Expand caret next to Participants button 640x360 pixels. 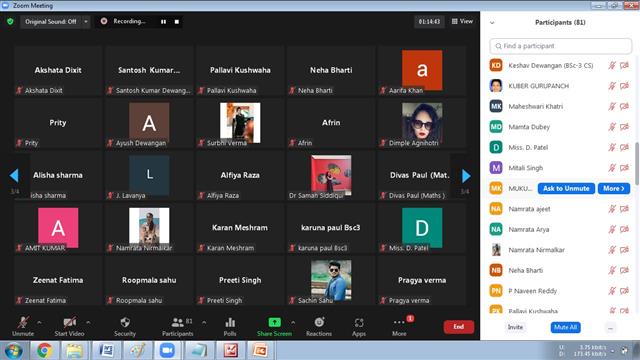tap(204, 322)
